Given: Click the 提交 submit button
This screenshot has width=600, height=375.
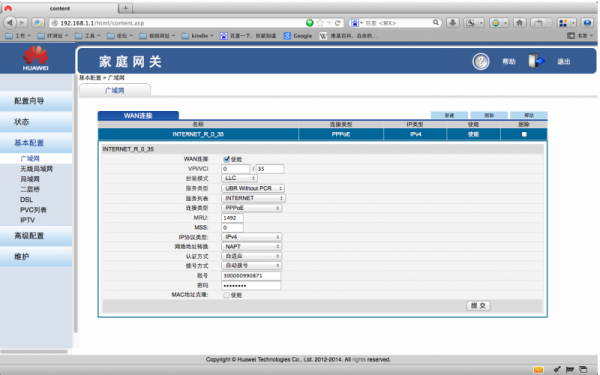Looking at the screenshot, I should click(478, 305).
